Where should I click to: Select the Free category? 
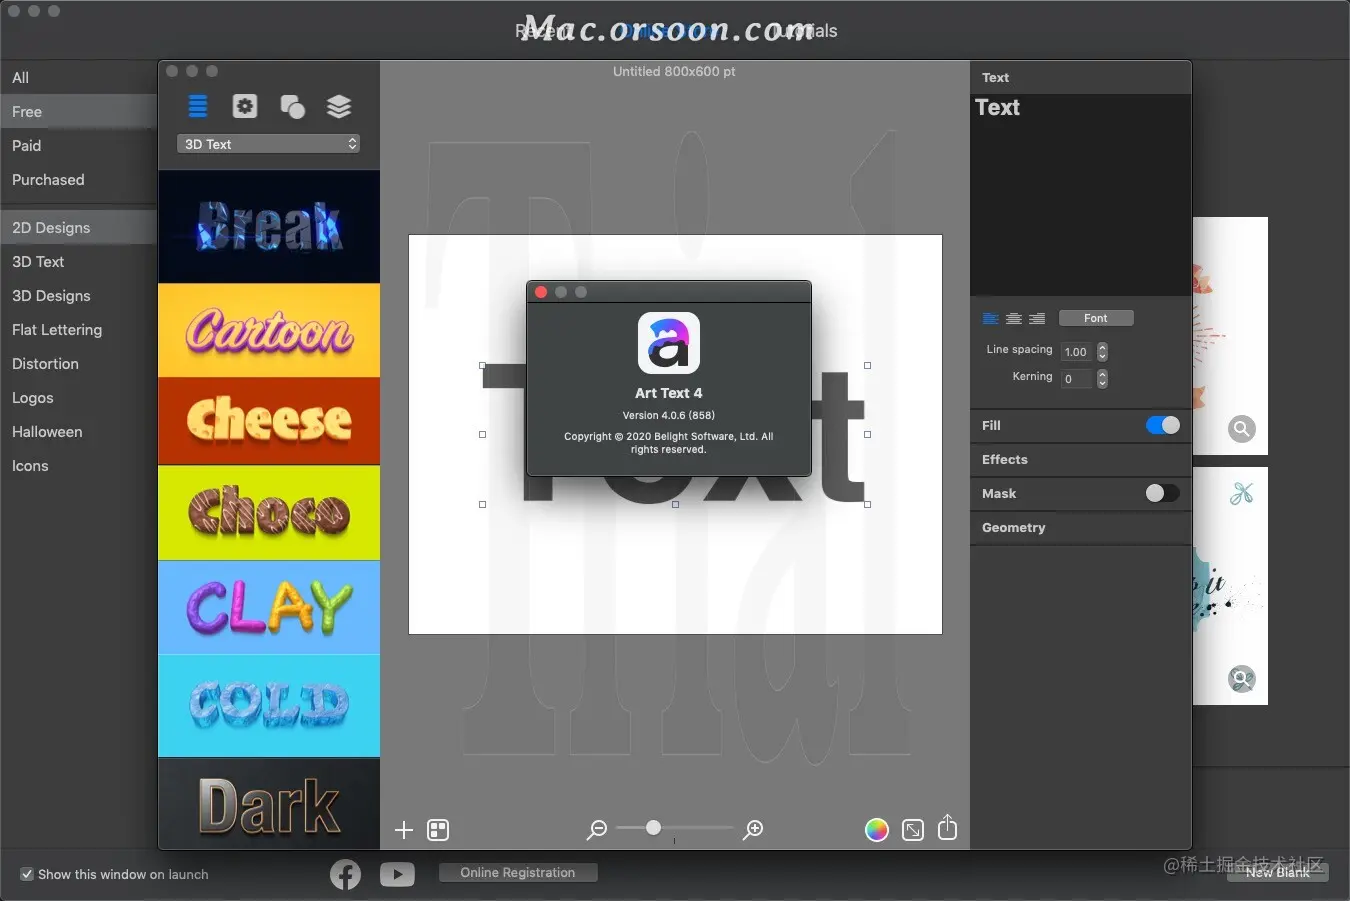(x=78, y=112)
